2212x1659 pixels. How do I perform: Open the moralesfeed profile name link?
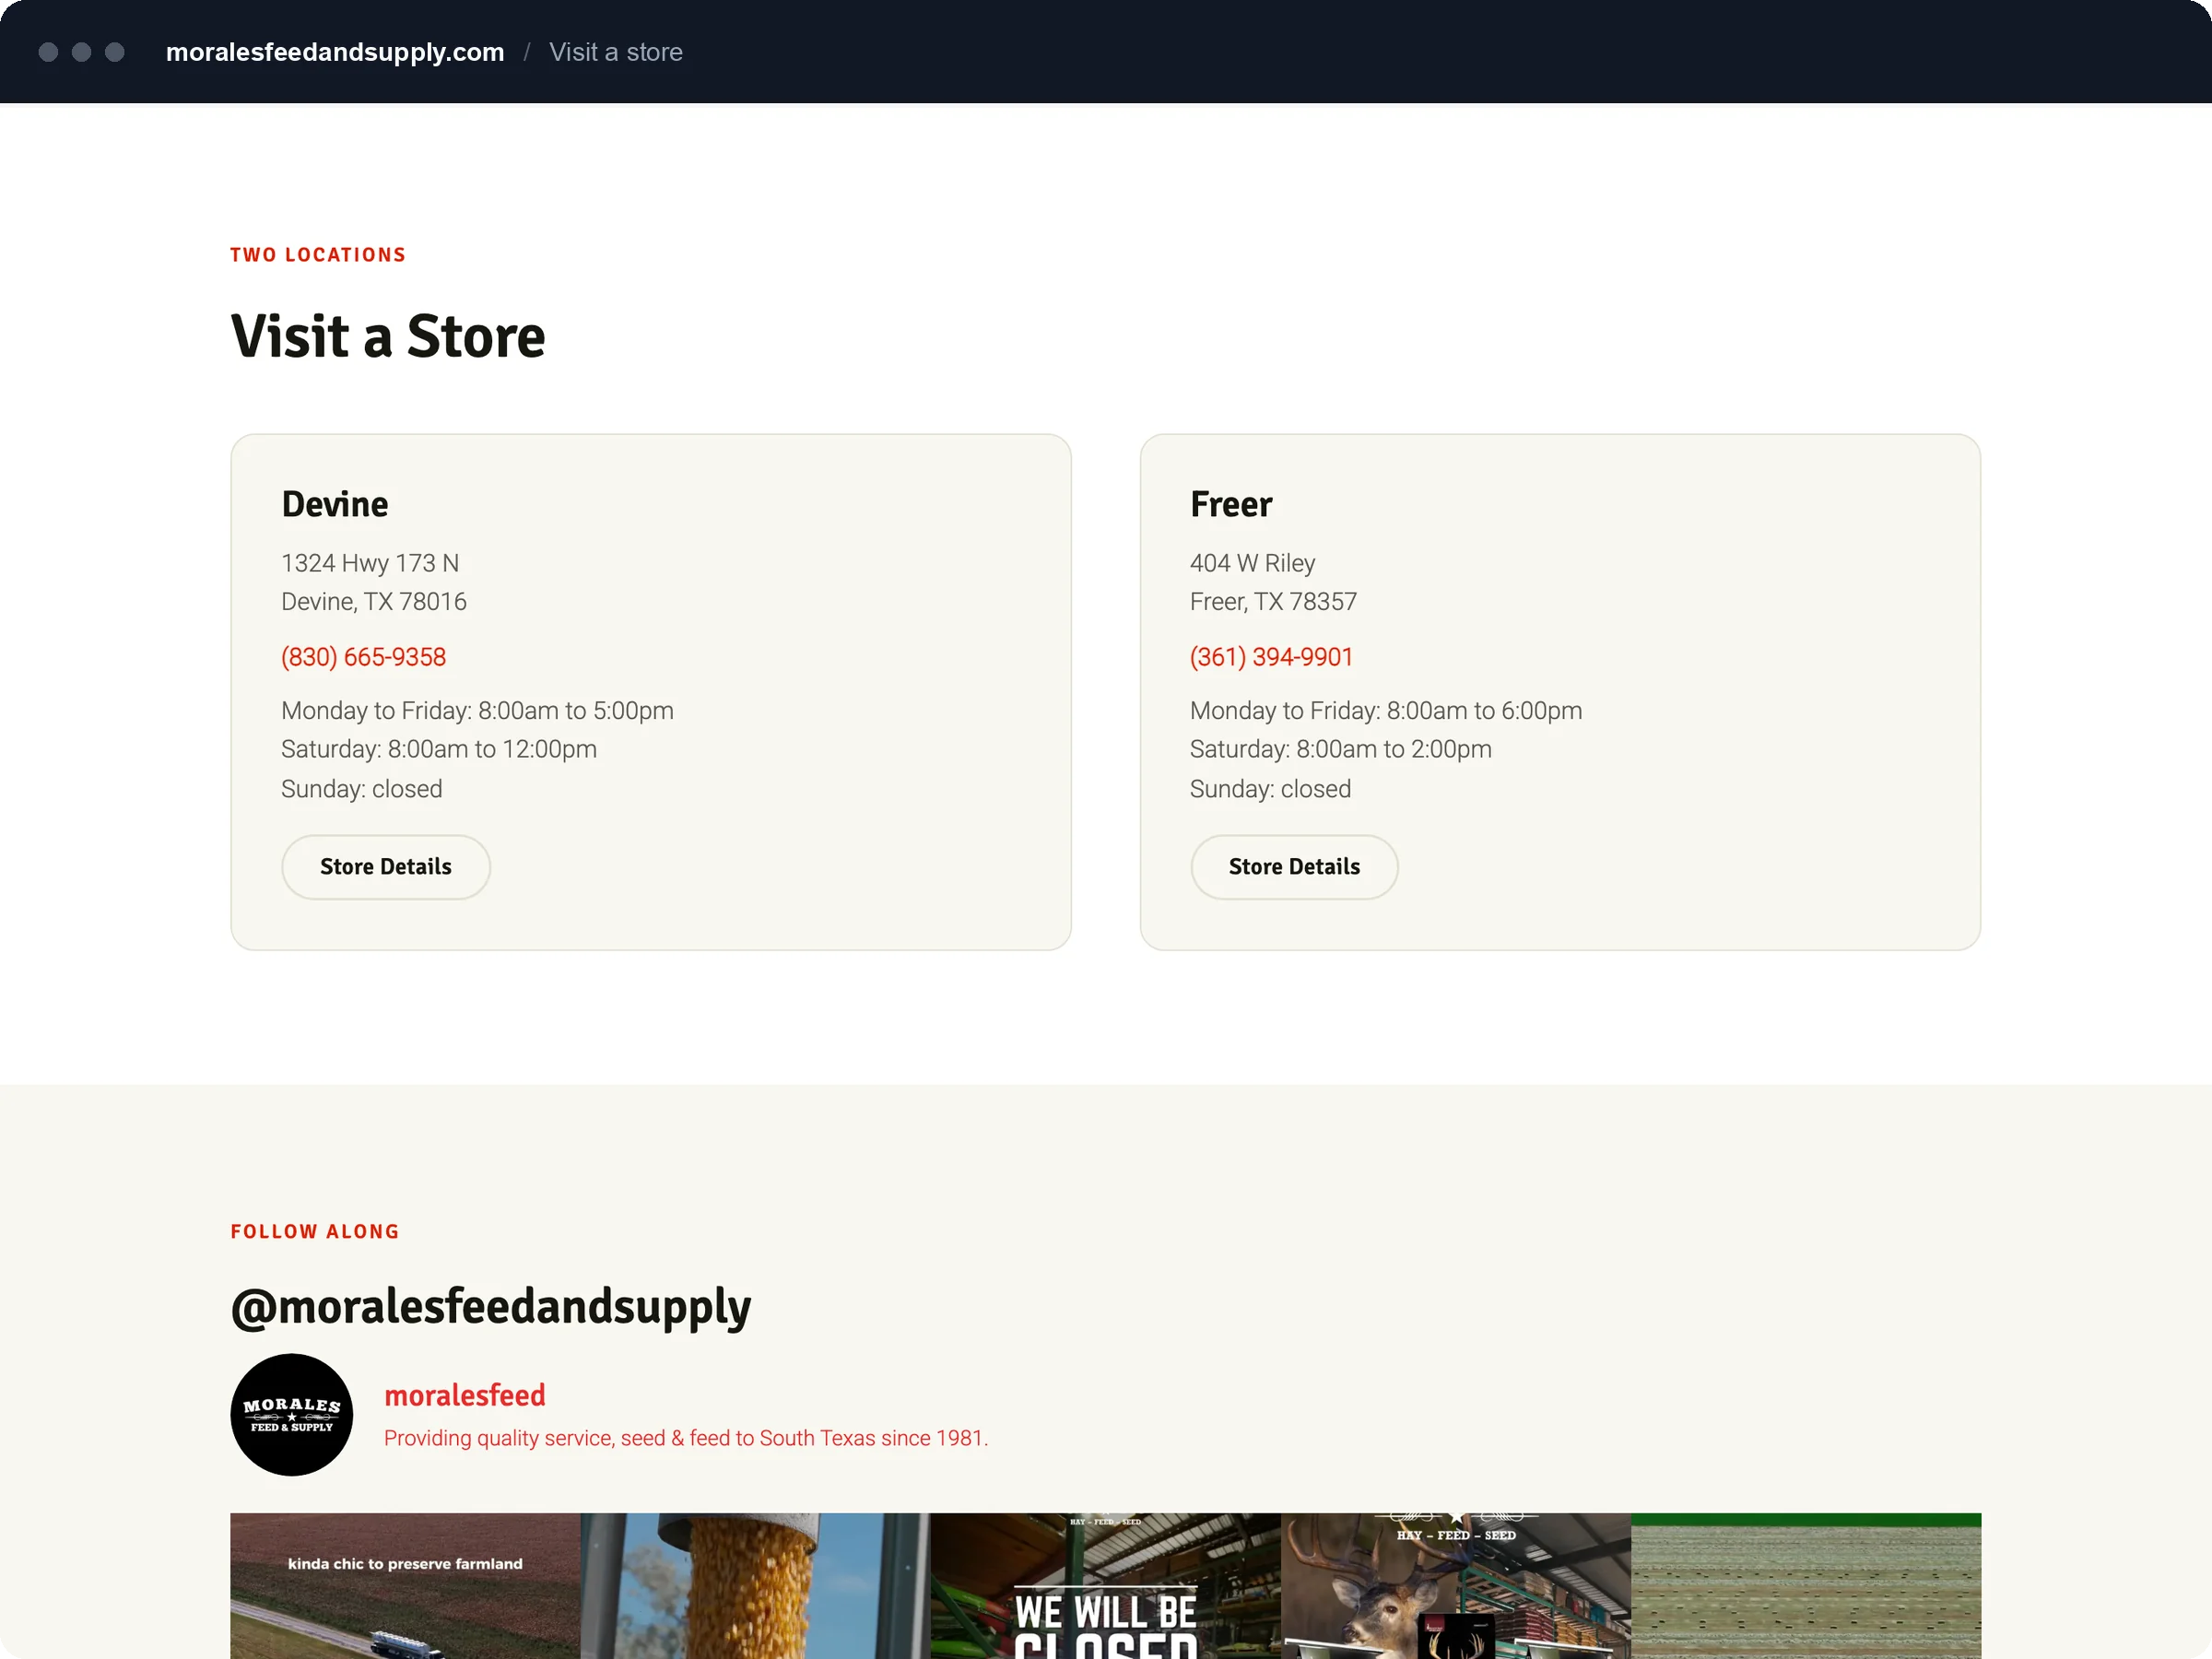[465, 1395]
